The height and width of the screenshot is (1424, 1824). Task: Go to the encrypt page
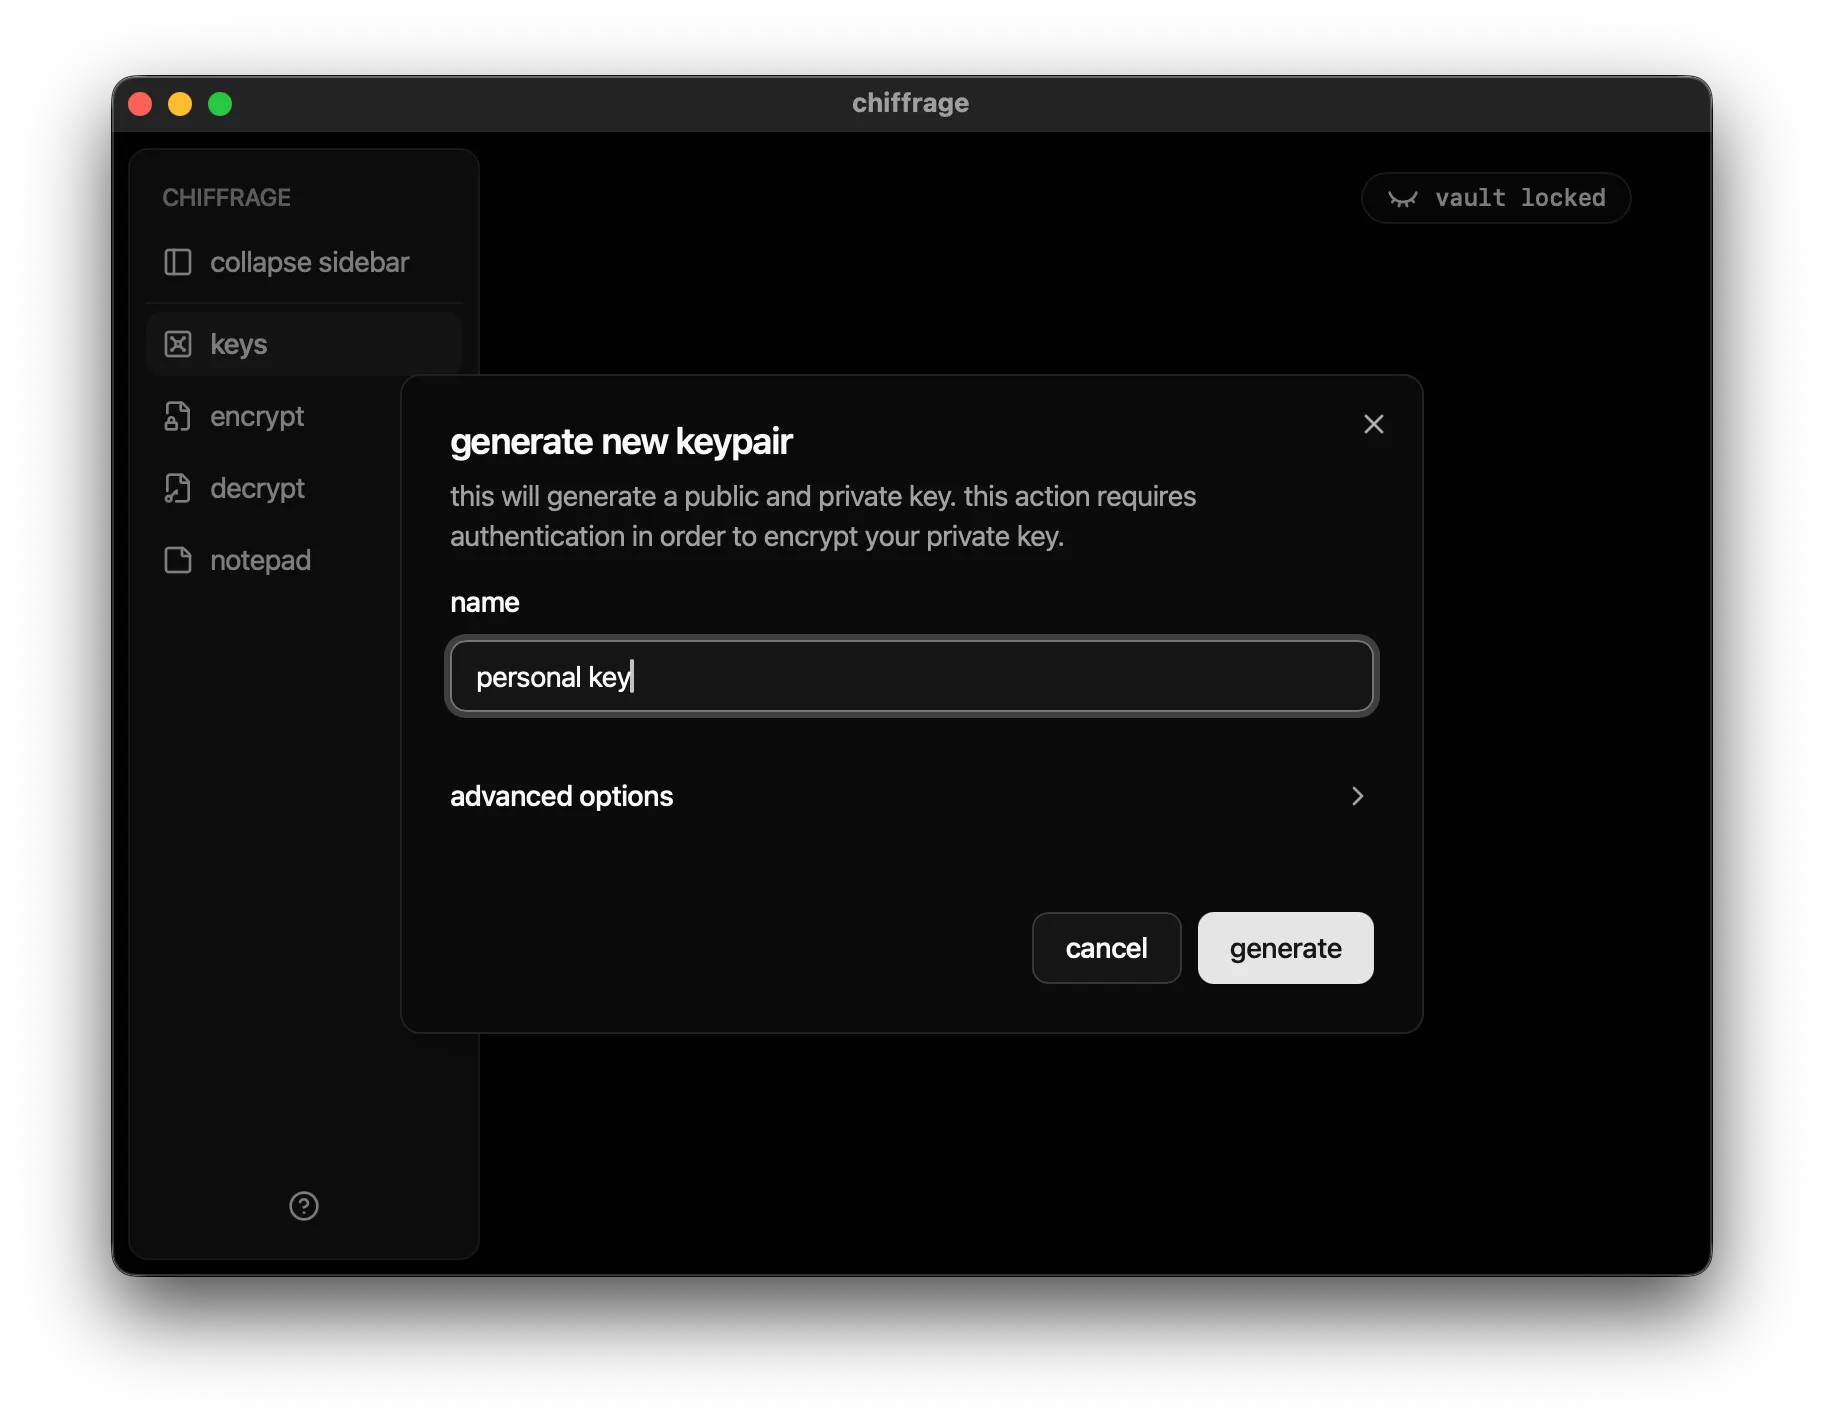point(257,416)
